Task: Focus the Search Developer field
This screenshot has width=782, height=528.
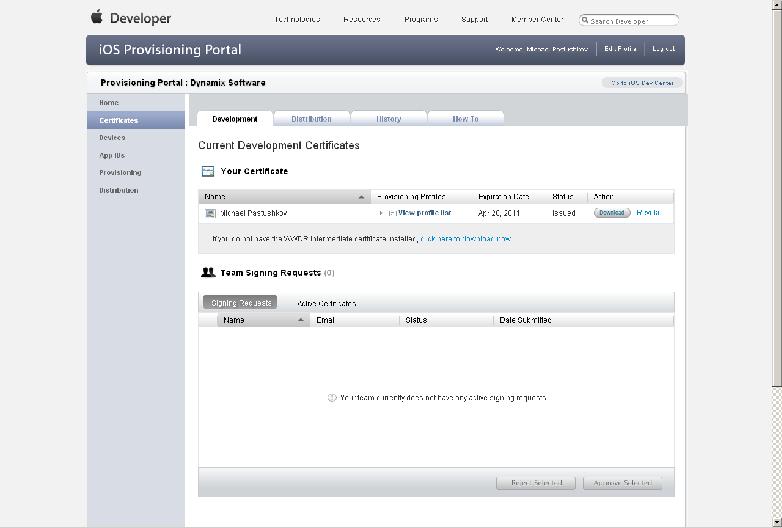Action: pos(629,20)
